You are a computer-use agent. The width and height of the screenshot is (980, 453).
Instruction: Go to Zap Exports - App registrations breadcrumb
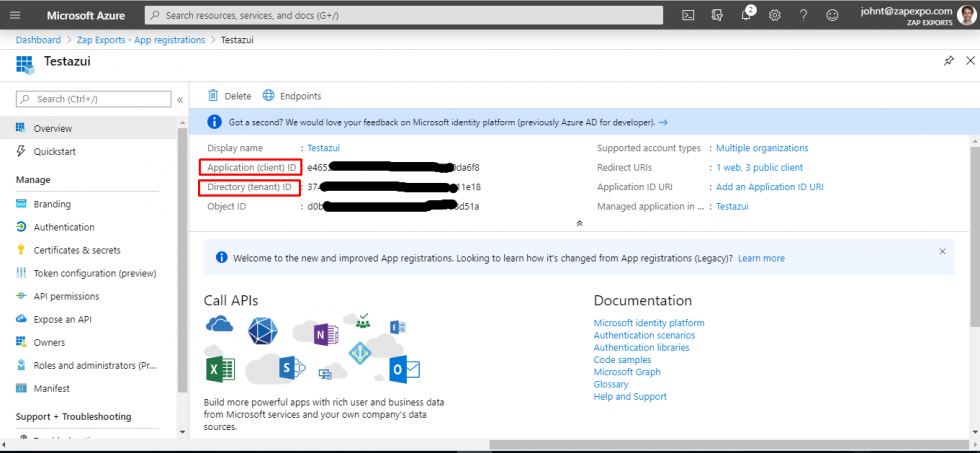click(141, 40)
